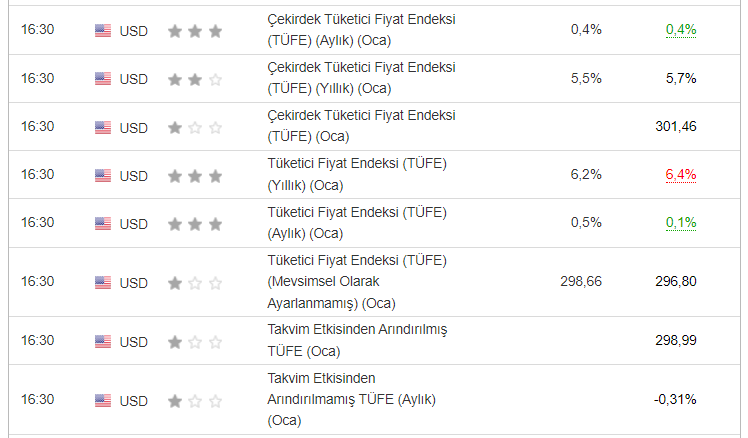The width and height of the screenshot is (748, 438).
Task: Open Çekirdek Tüketici Fiyat Endeksi (Aylık) event
Action: click(361, 30)
